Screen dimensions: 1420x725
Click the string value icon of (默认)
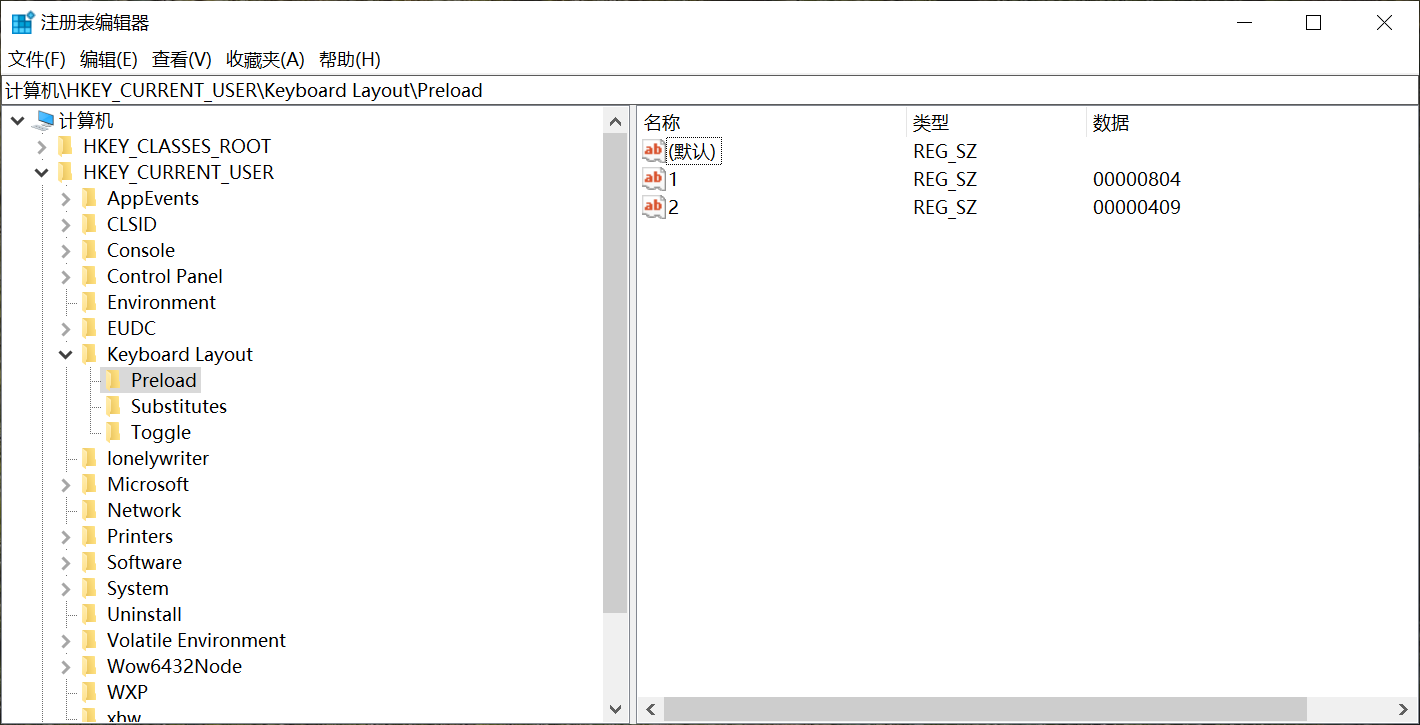pos(654,152)
